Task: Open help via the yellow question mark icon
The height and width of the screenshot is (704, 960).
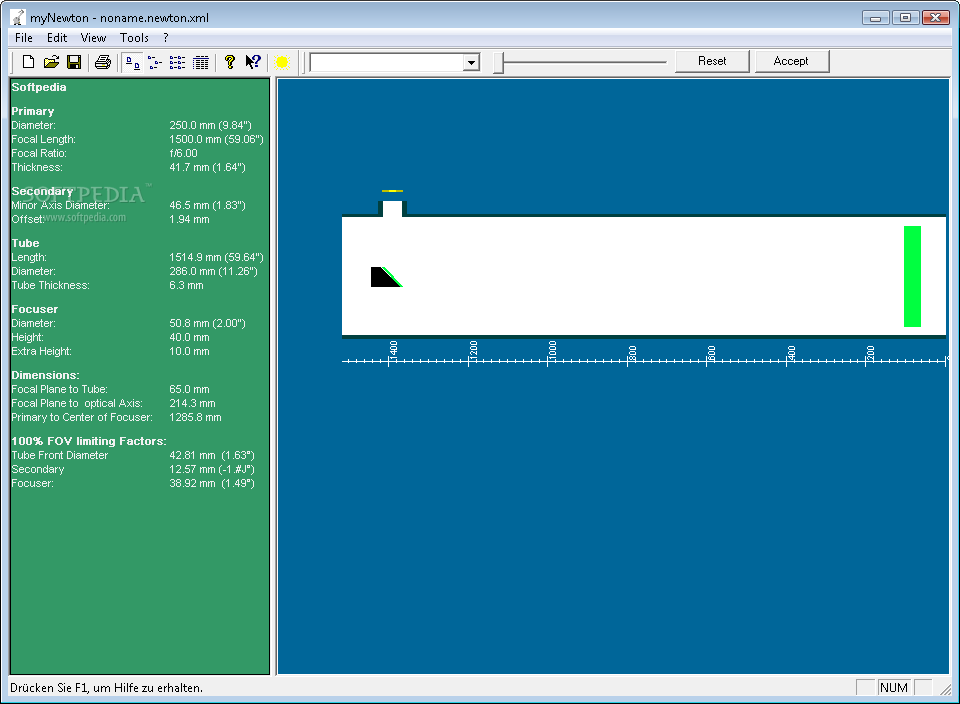Action: 230,62
